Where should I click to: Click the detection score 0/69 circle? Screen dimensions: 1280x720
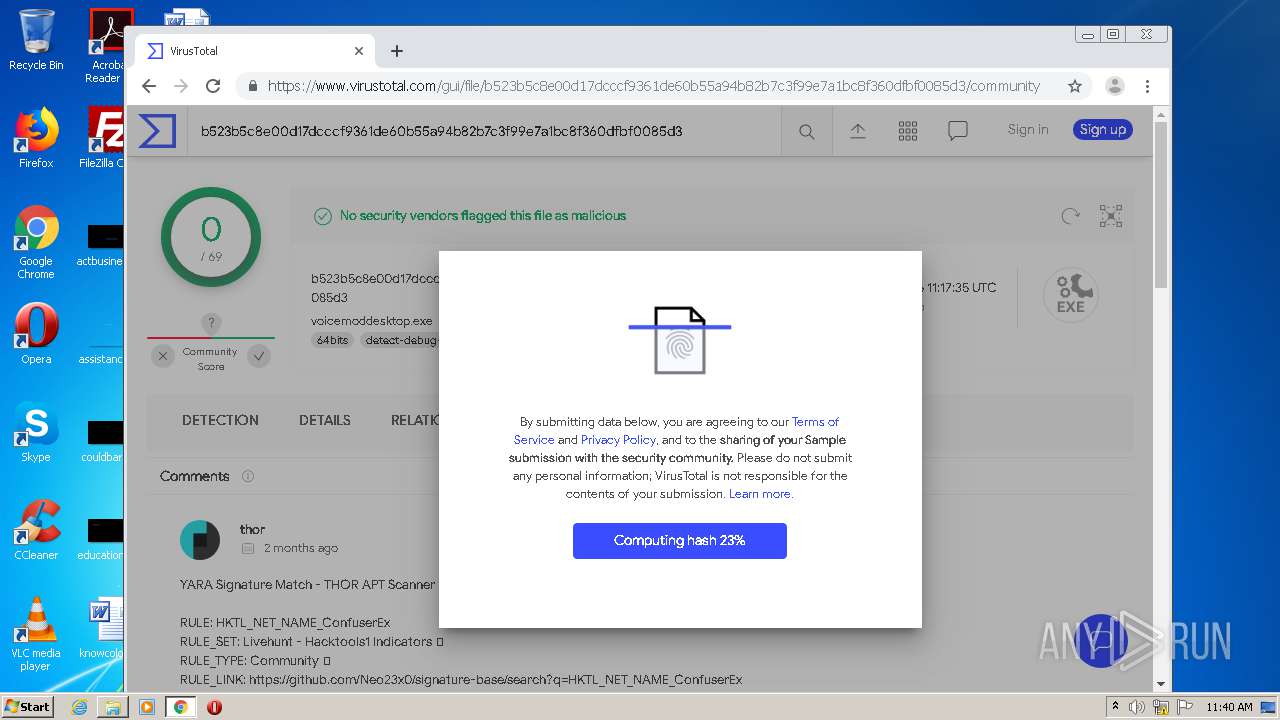point(211,238)
